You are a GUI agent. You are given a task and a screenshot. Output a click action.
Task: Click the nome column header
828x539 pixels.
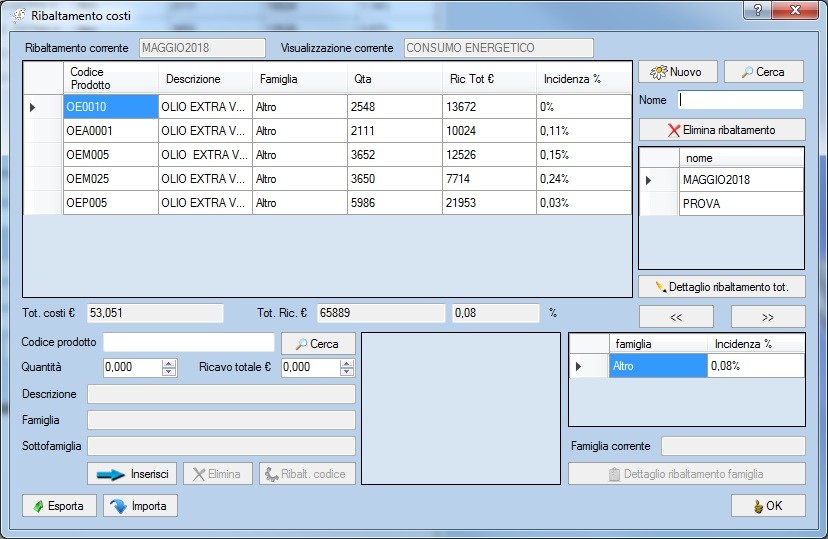click(741, 158)
